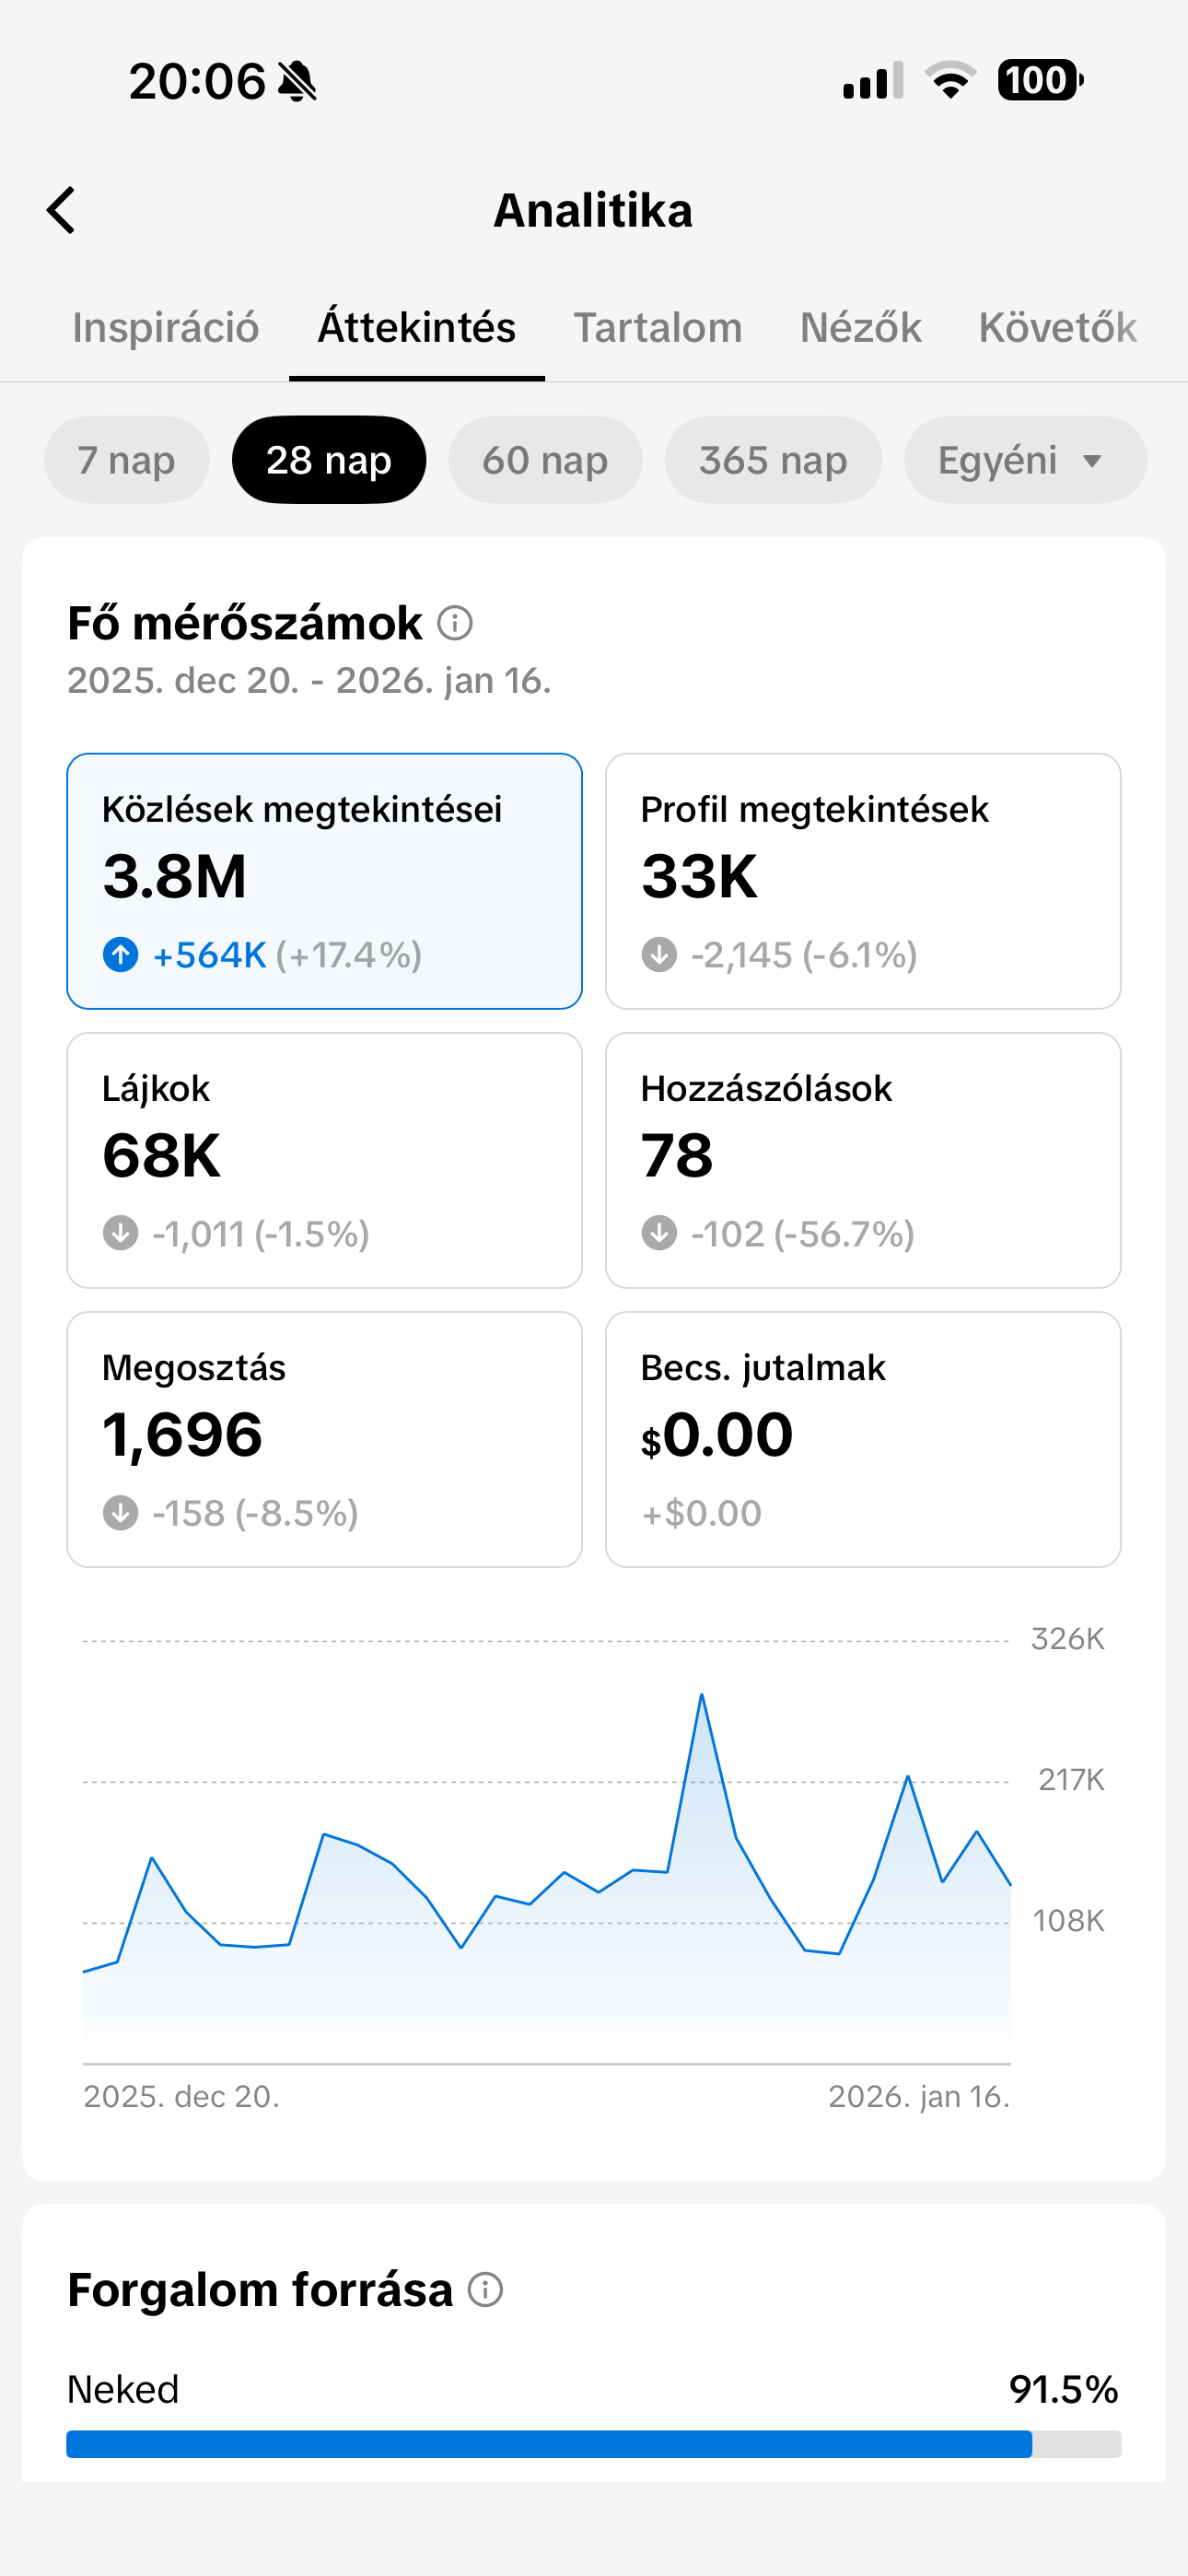
Task: Select the Nézők tab
Action: pos(860,327)
